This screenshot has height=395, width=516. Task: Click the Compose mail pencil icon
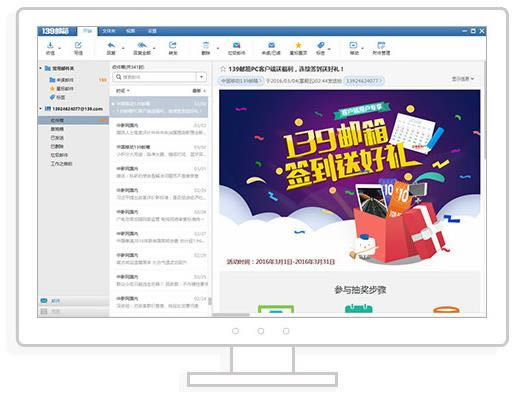pyautogui.click(x=78, y=45)
